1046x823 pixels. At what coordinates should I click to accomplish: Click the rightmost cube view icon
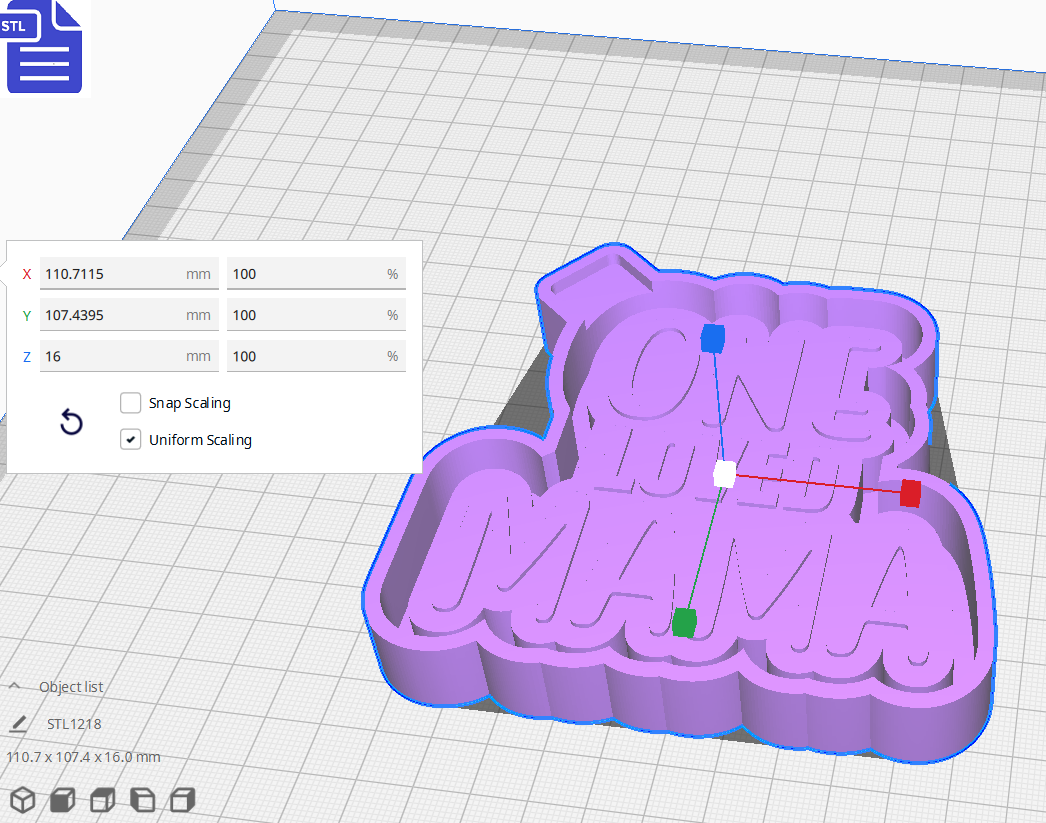pyautogui.click(x=181, y=800)
